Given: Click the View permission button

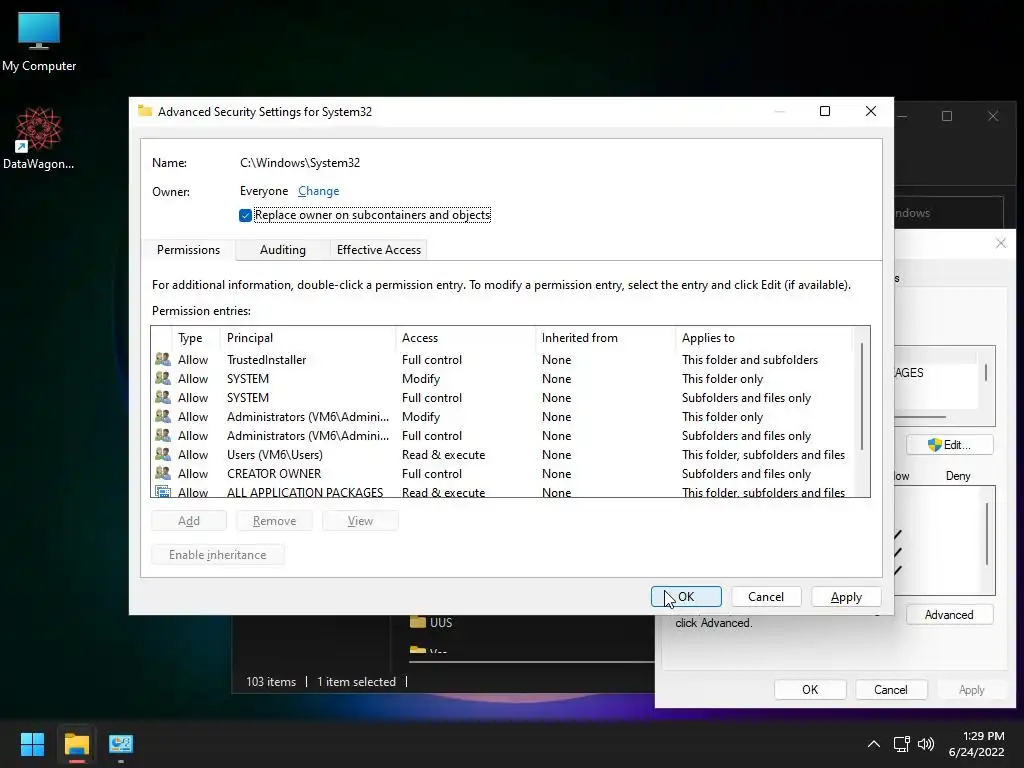Looking at the screenshot, I should (x=360, y=520).
